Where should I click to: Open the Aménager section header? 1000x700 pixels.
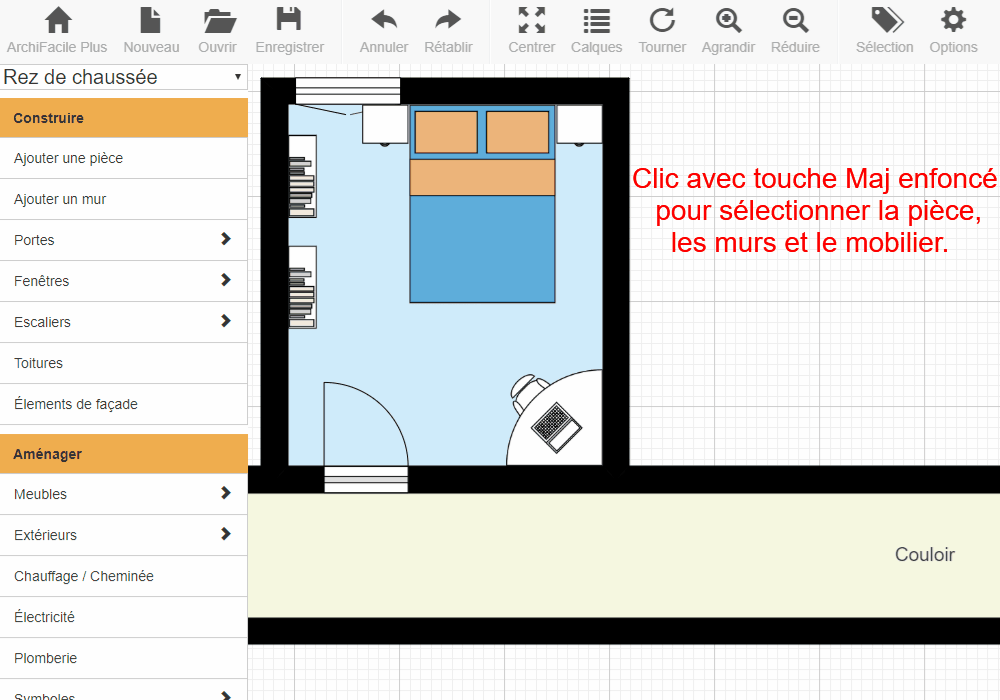click(124, 453)
